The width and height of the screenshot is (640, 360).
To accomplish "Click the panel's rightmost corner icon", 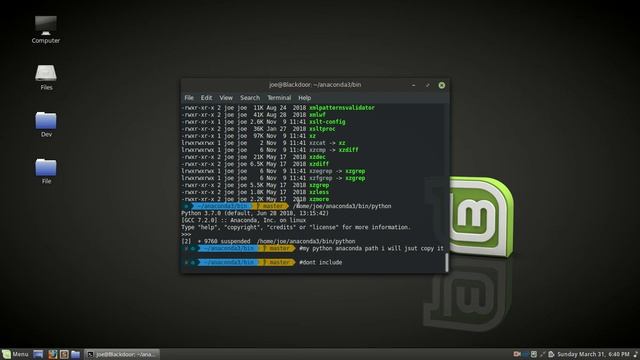I will coord(636,354).
